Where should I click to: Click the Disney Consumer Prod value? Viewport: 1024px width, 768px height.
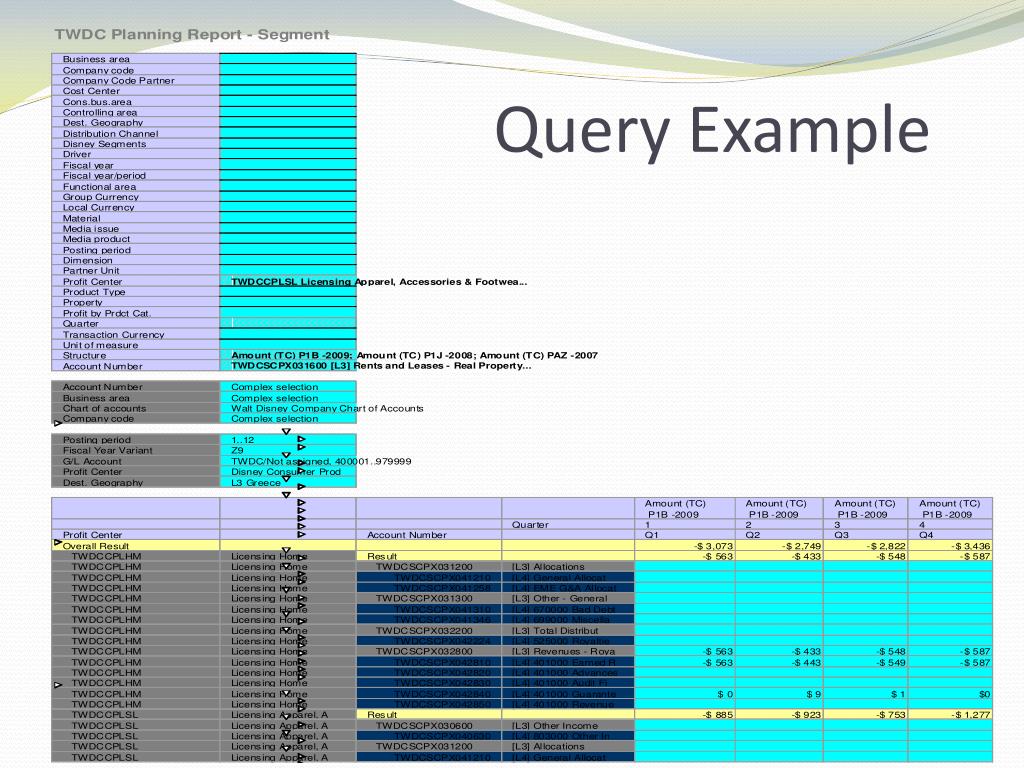click(285, 472)
